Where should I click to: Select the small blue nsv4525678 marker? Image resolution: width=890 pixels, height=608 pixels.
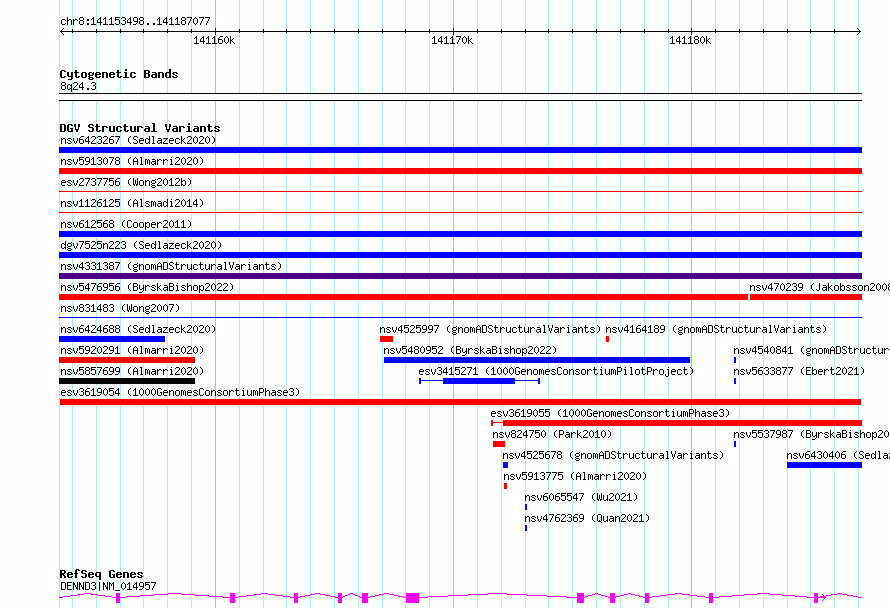(x=505, y=465)
